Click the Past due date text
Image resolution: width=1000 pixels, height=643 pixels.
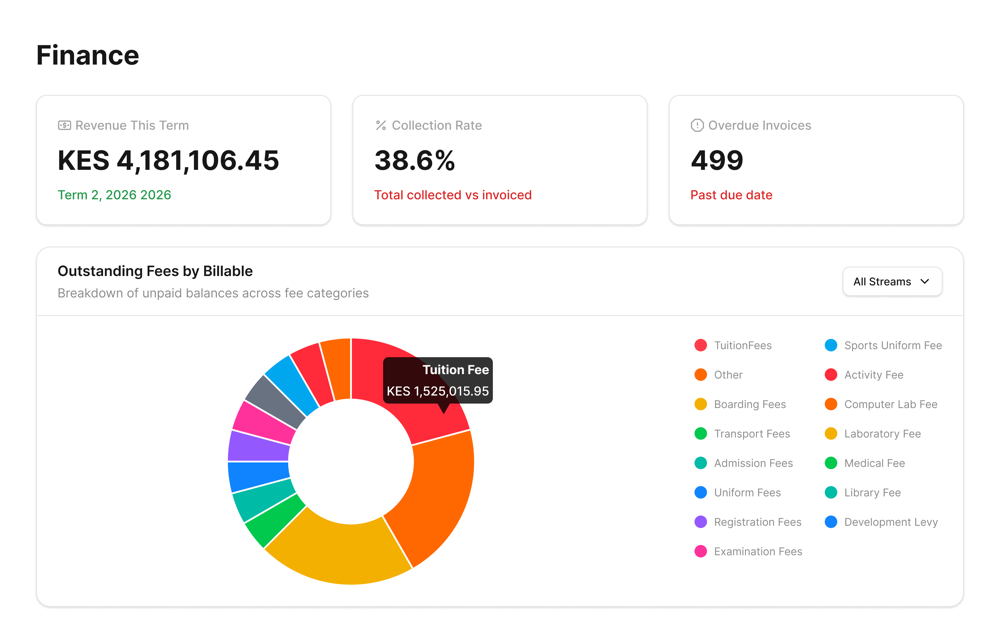[731, 195]
